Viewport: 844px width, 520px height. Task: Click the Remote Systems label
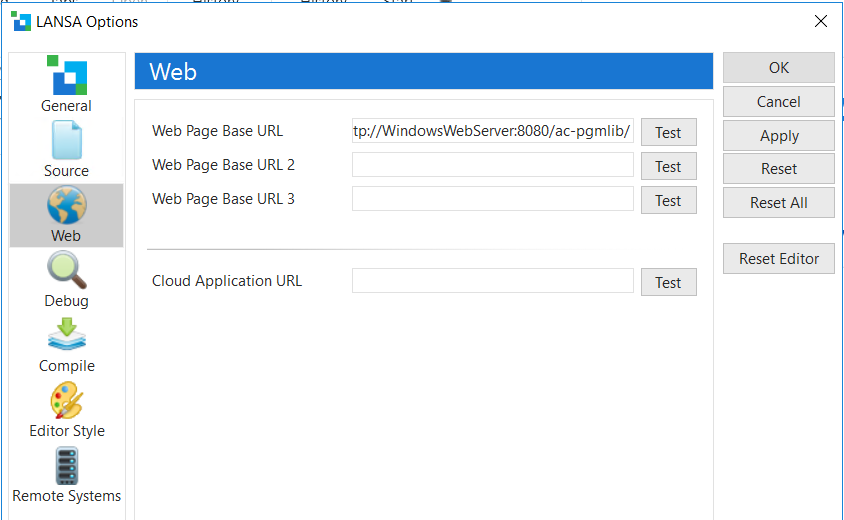point(67,496)
